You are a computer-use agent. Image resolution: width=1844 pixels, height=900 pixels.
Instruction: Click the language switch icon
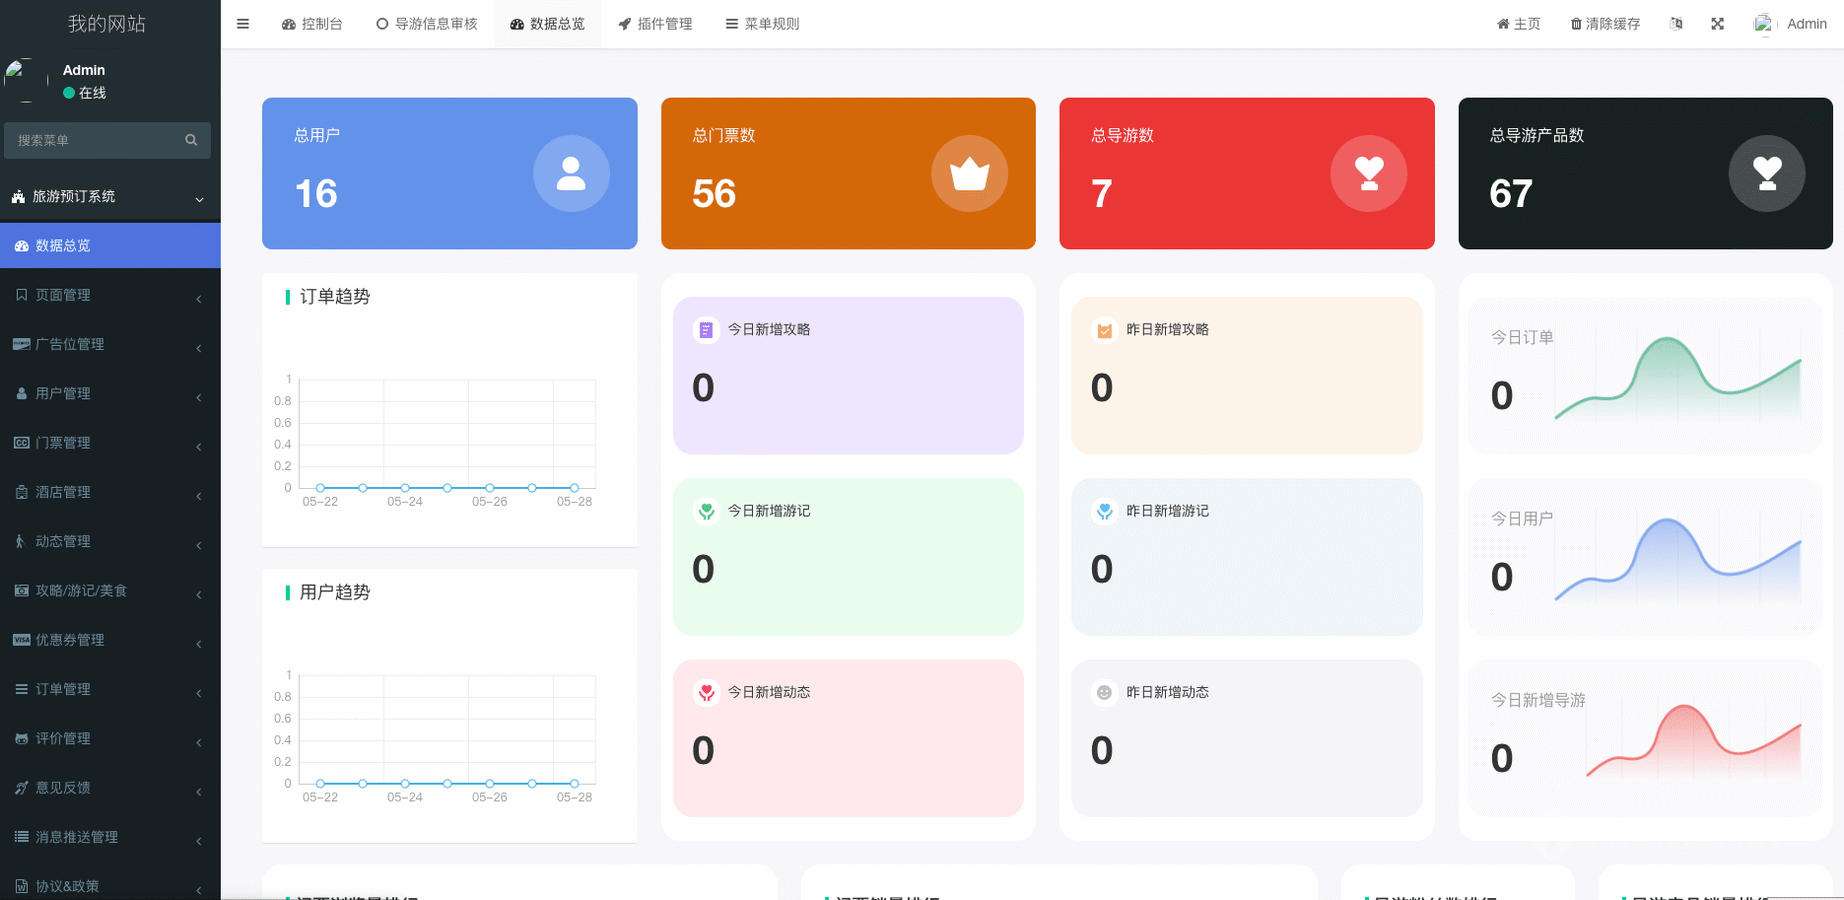(x=1676, y=24)
